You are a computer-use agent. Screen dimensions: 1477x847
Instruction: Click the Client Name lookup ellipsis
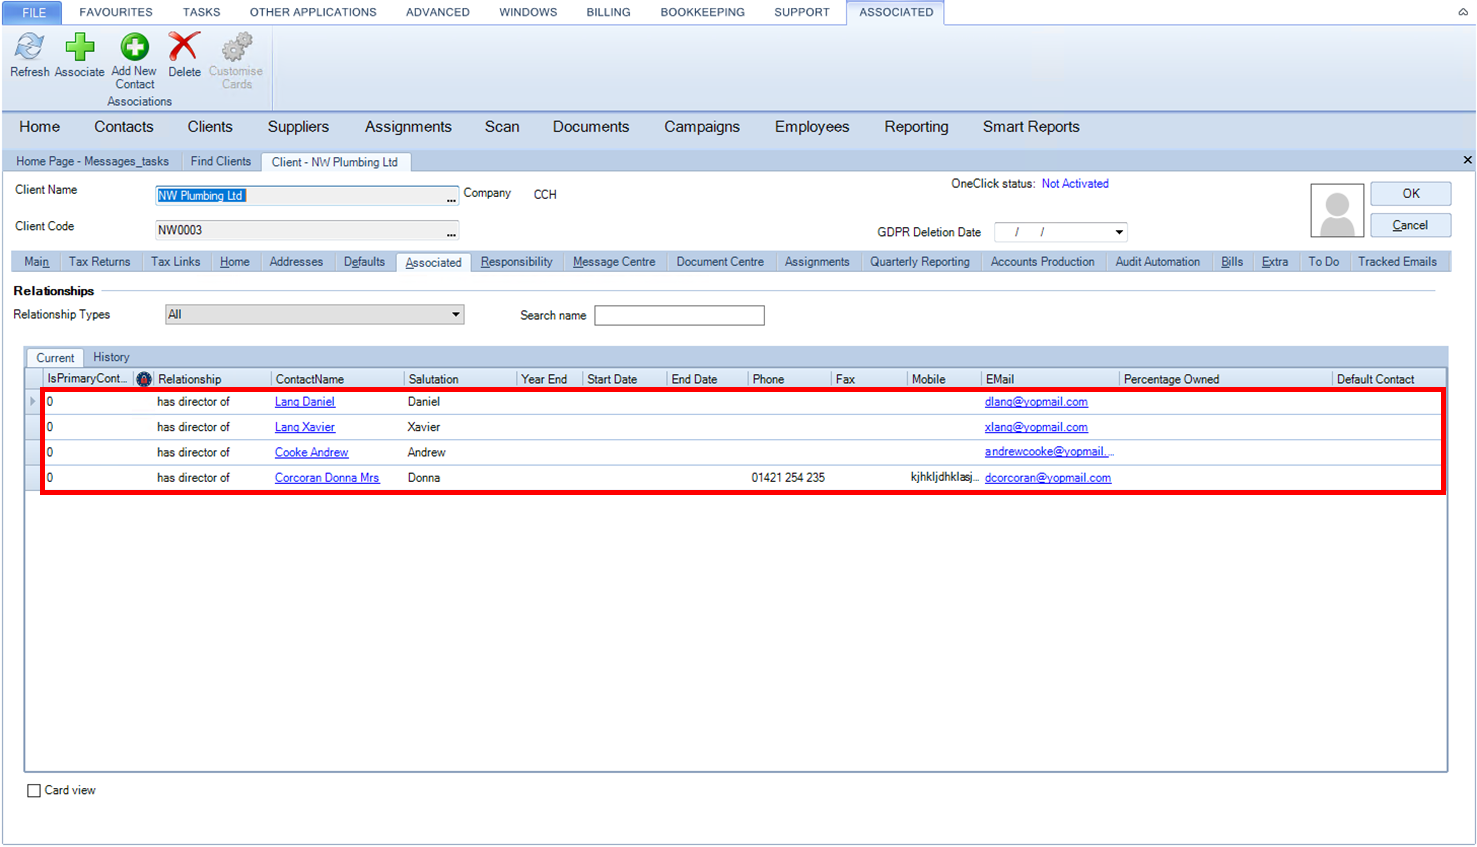(451, 196)
